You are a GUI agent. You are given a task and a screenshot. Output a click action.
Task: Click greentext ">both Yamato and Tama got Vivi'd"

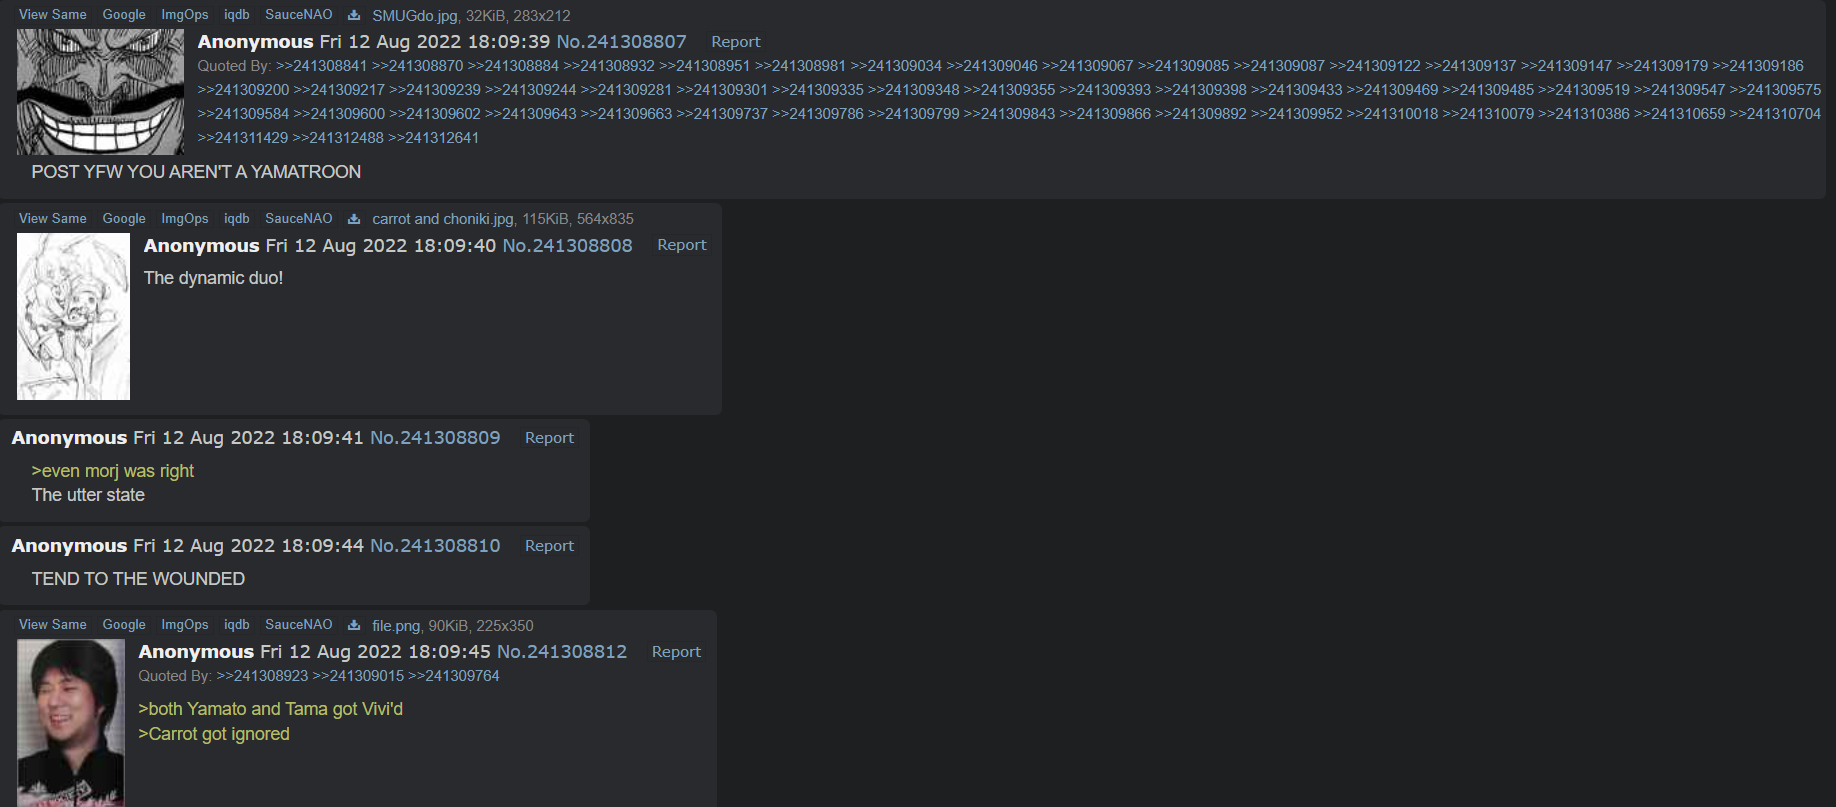click(x=270, y=709)
